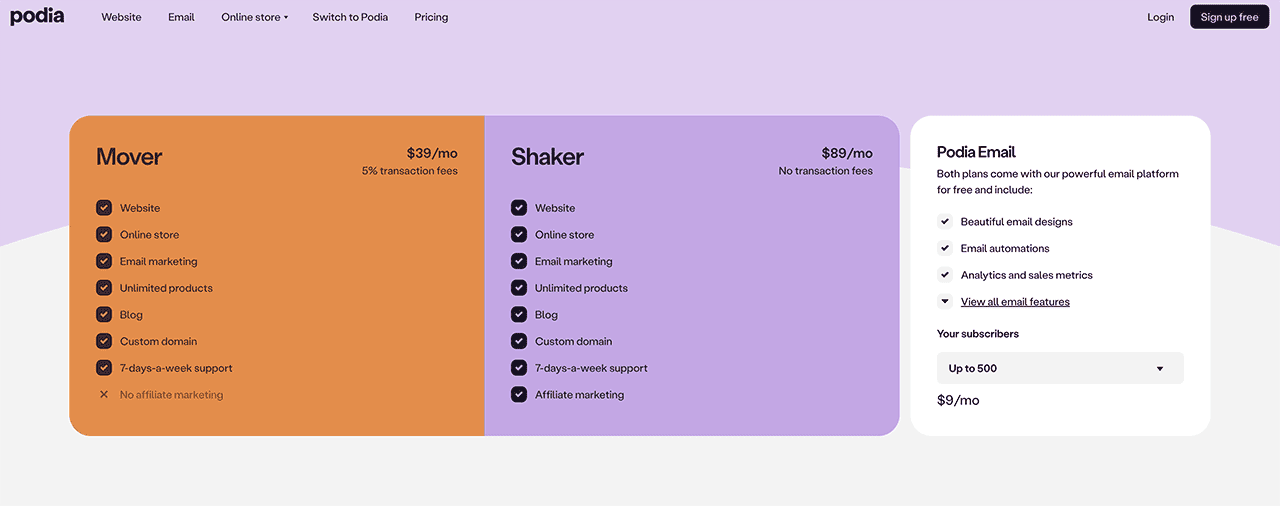
Task: Select the Shaker plan heading
Action: (547, 157)
